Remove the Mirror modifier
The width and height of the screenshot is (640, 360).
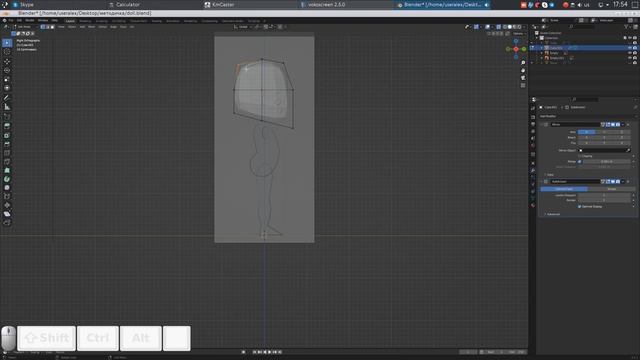click(x=628, y=124)
